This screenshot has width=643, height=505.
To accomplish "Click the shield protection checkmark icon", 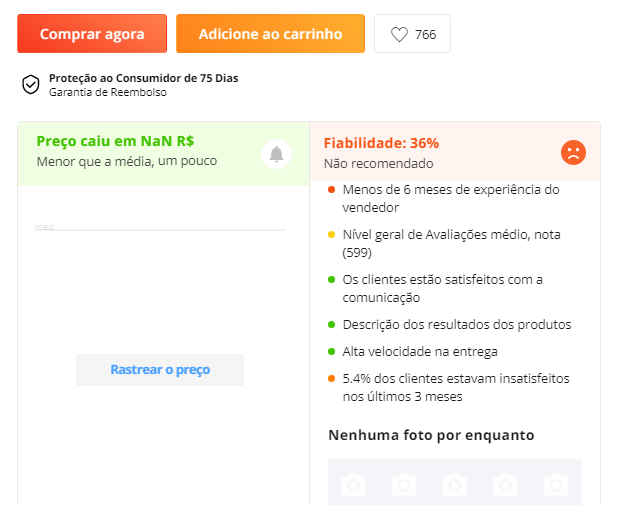I will (31, 85).
